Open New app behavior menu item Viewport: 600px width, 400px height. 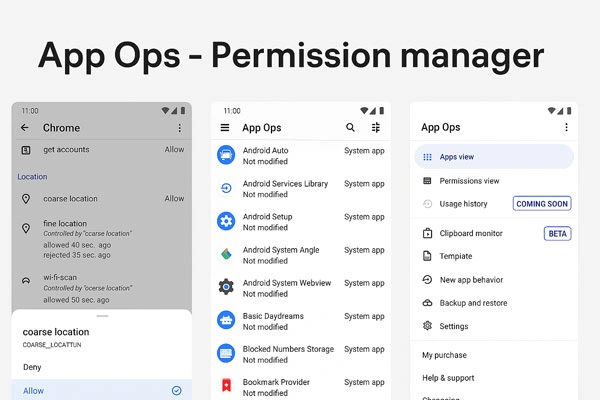click(494, 280)
